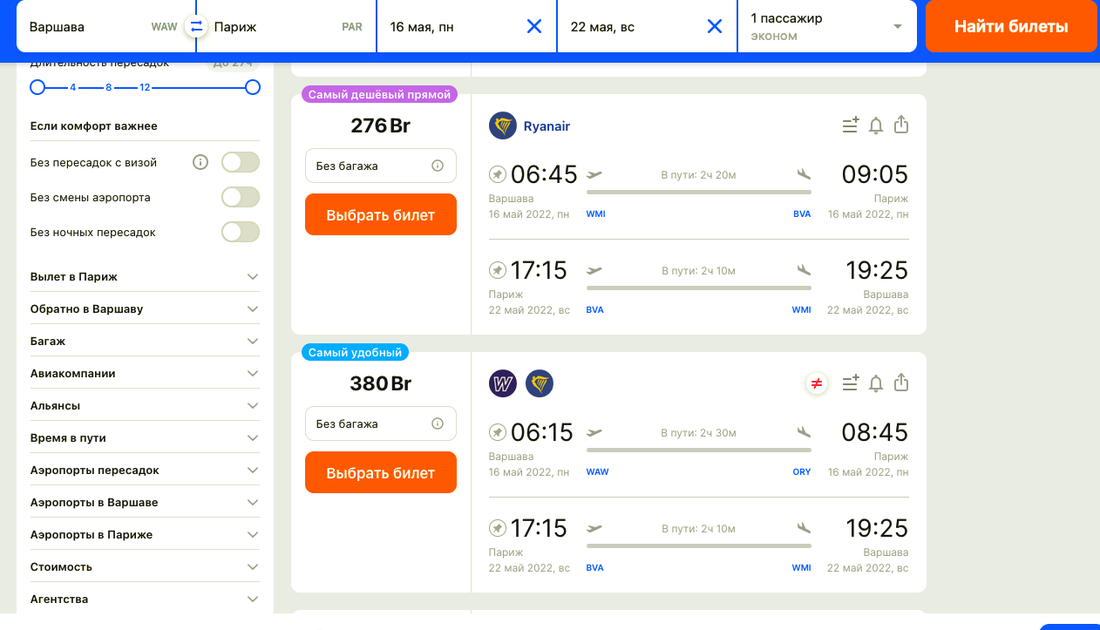The width and height of the screenshot is (1100, 630).
Task: Adjust the transfer duration right slider handle
Action: (x=253, y=87)
